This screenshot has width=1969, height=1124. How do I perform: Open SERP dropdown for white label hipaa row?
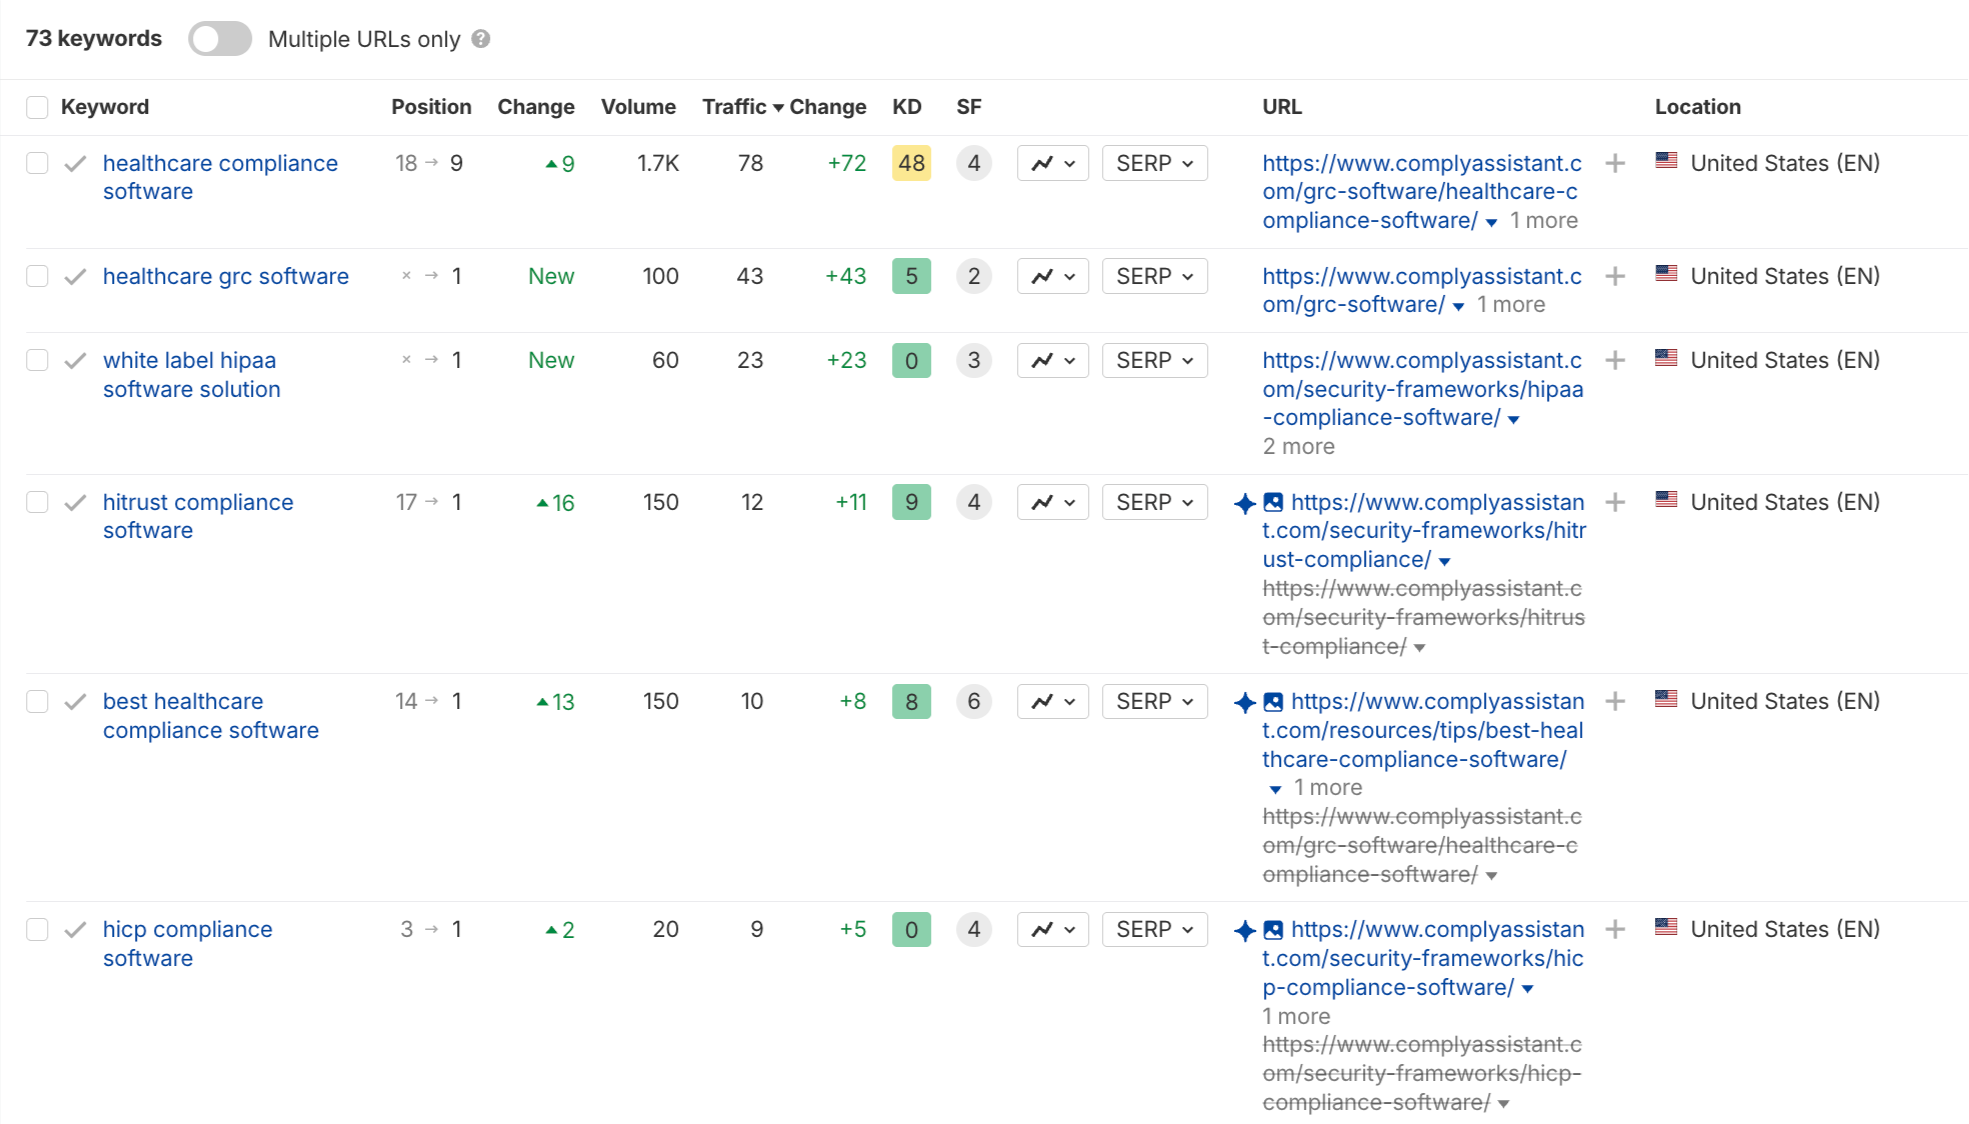point(1155,360)
